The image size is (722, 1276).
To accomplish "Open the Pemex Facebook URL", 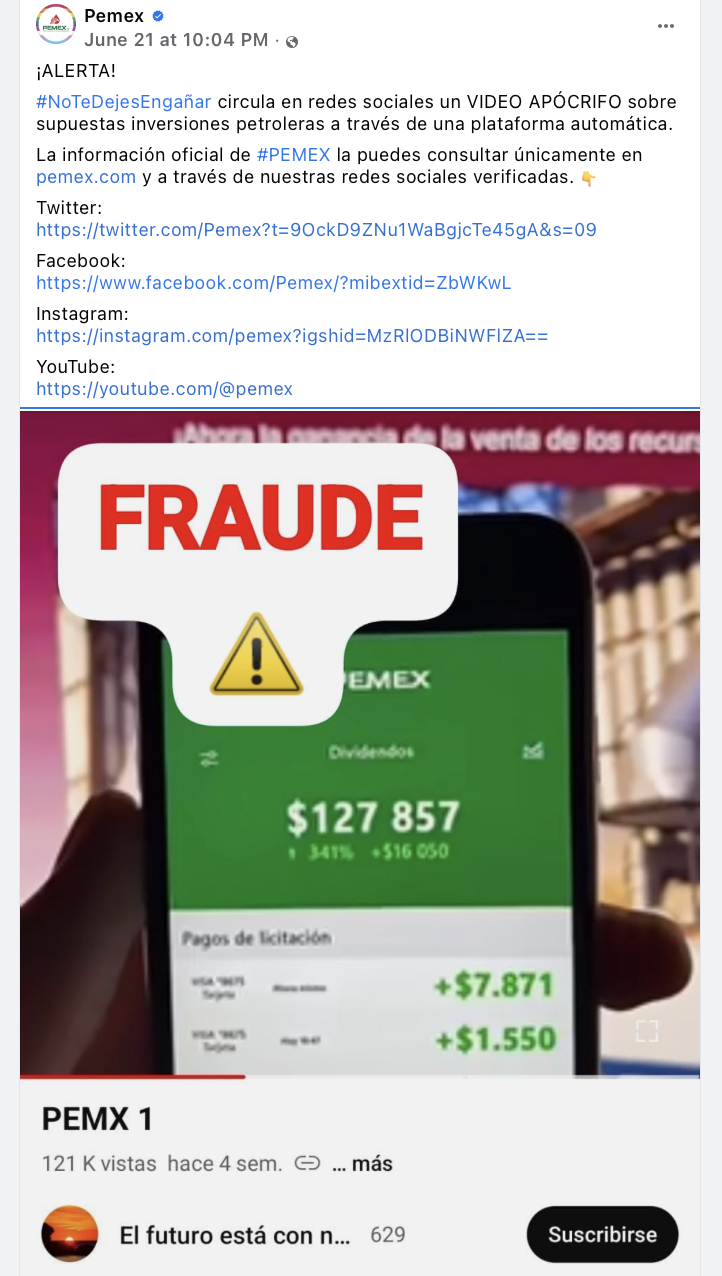I will [x=274, y=282].
